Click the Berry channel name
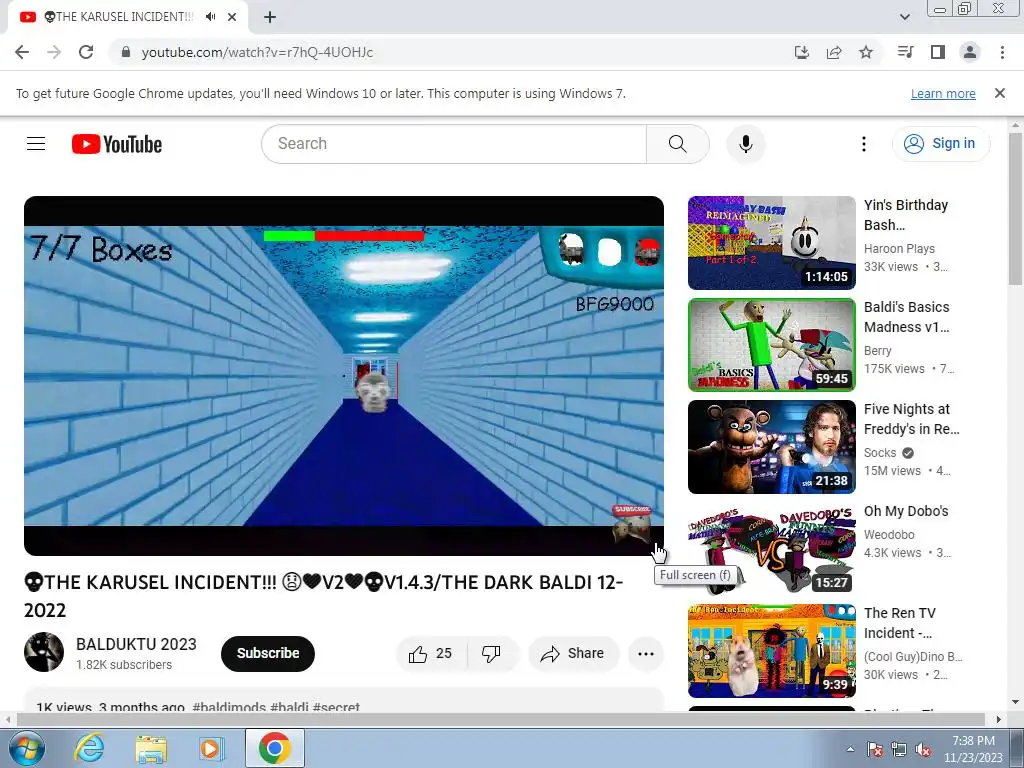Viewport: 1024px width, 768px height. 877,351
